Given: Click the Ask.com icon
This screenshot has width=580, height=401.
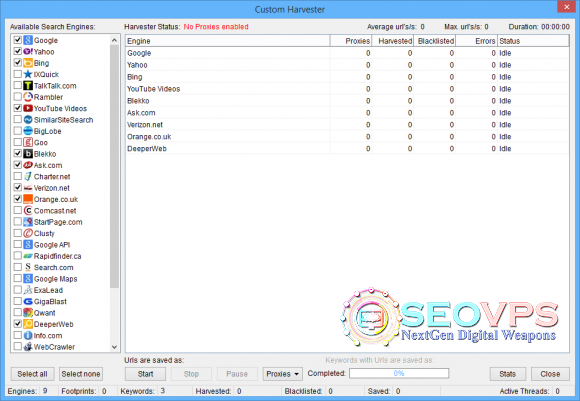Looking at the screenshot, I should (28, 165).
